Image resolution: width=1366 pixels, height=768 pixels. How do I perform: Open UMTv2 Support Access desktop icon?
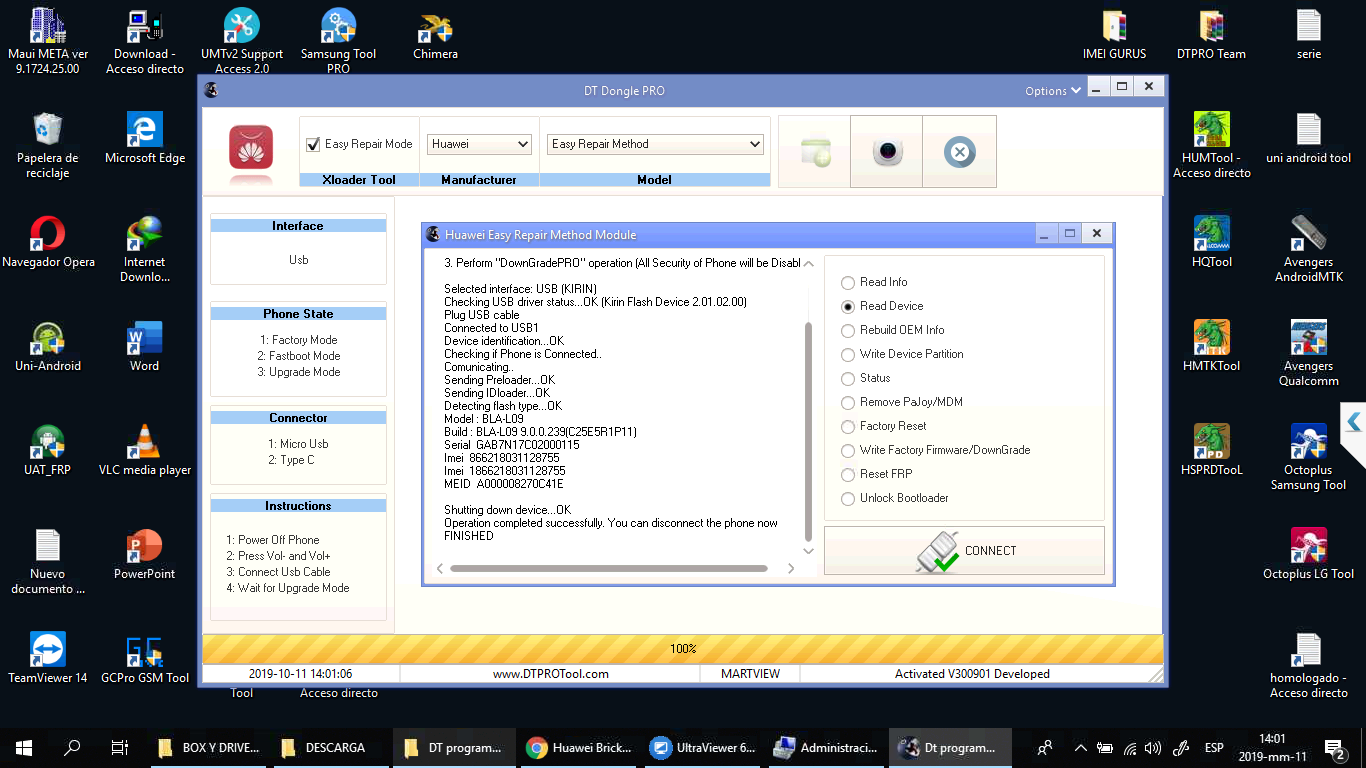(242, 40)
